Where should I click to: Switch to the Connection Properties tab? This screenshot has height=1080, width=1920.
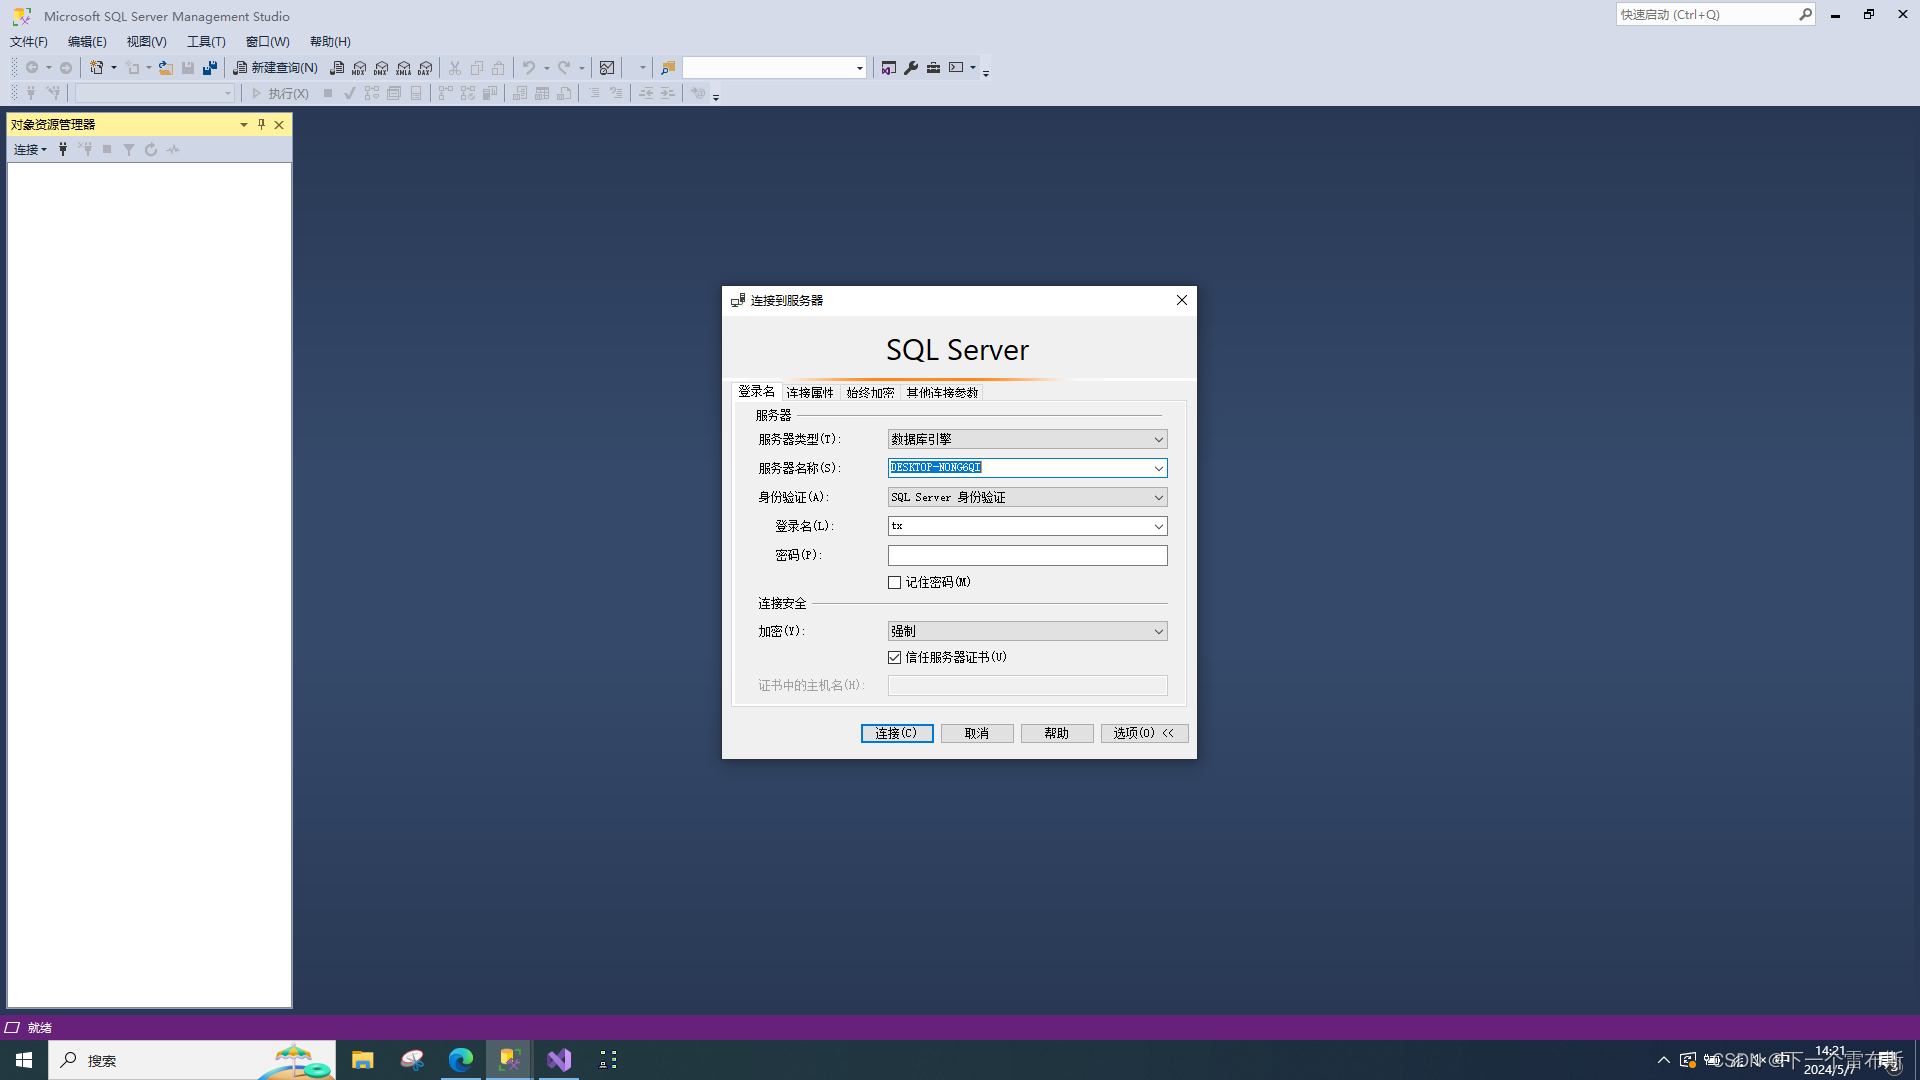[810, 392]
